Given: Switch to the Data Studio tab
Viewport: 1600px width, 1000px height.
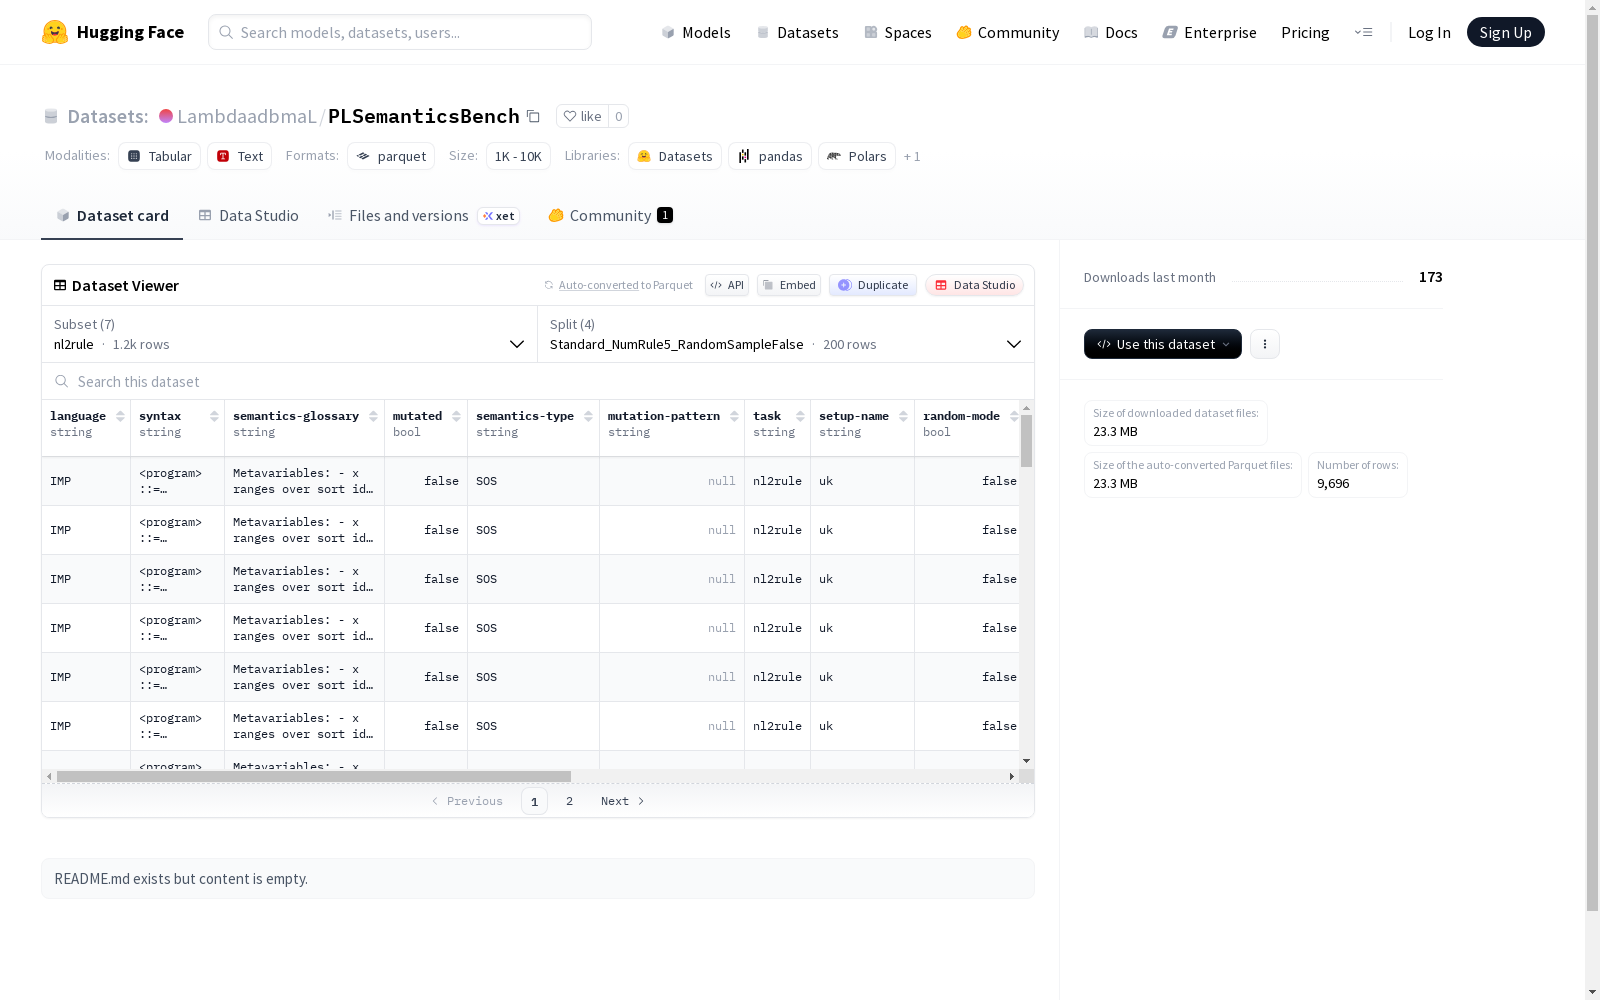Looking at the screenshot, I should tap(248, 215).
